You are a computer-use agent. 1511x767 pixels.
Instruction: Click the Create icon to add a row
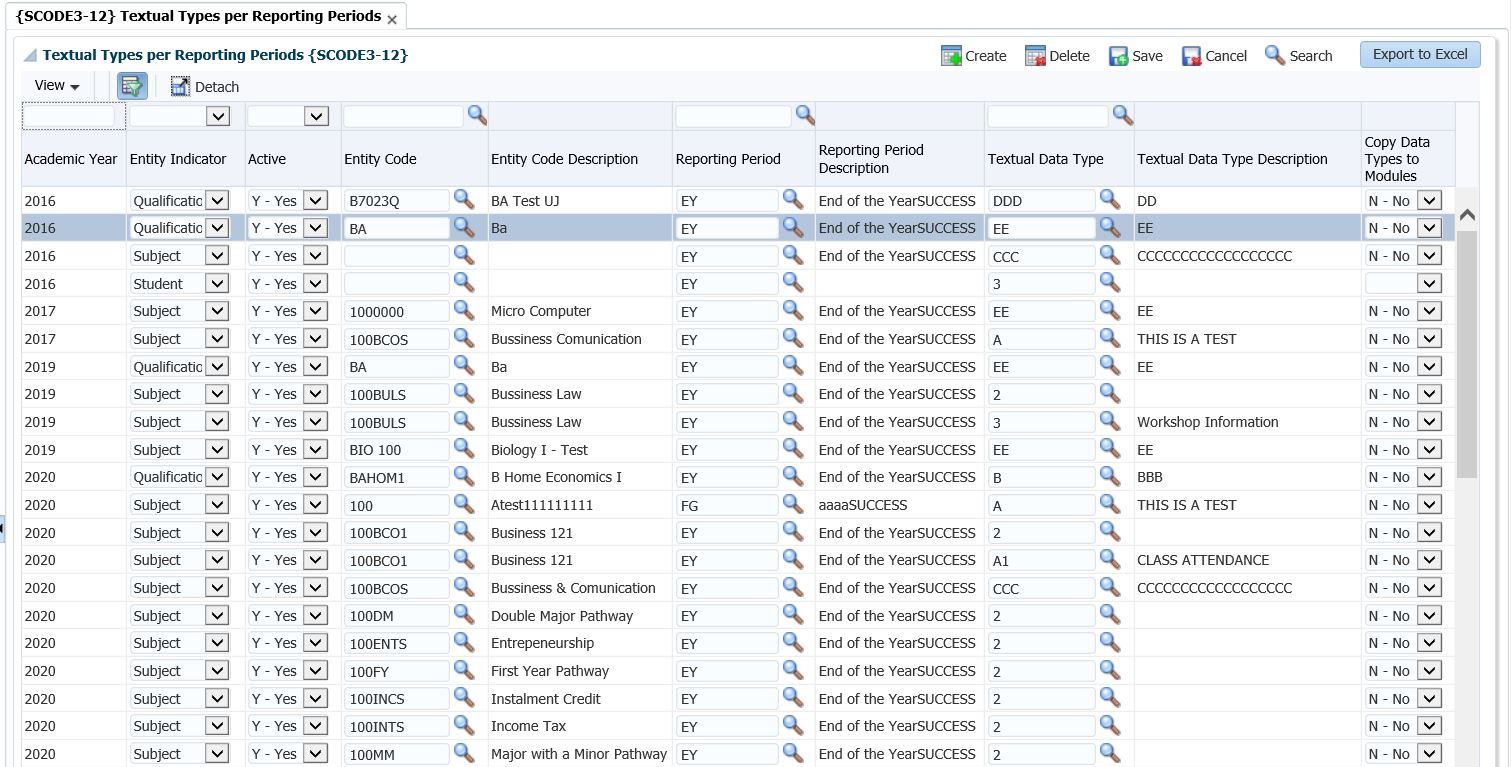951,56
